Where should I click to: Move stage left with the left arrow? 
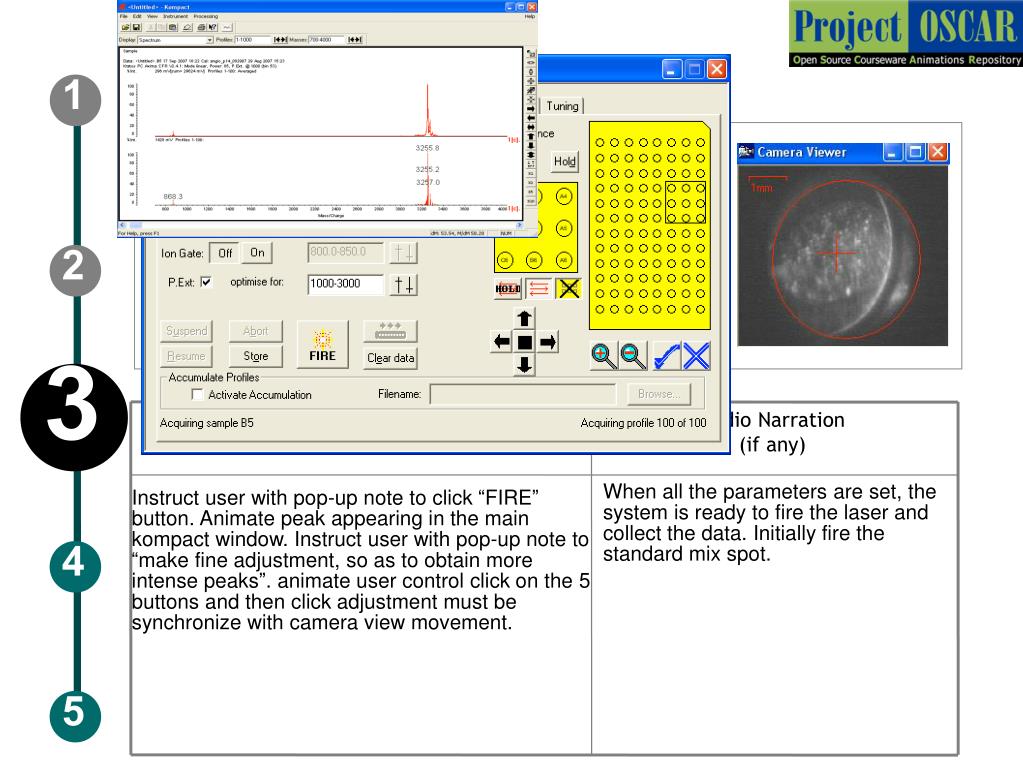pyautogui.click(x=501, y=342)
